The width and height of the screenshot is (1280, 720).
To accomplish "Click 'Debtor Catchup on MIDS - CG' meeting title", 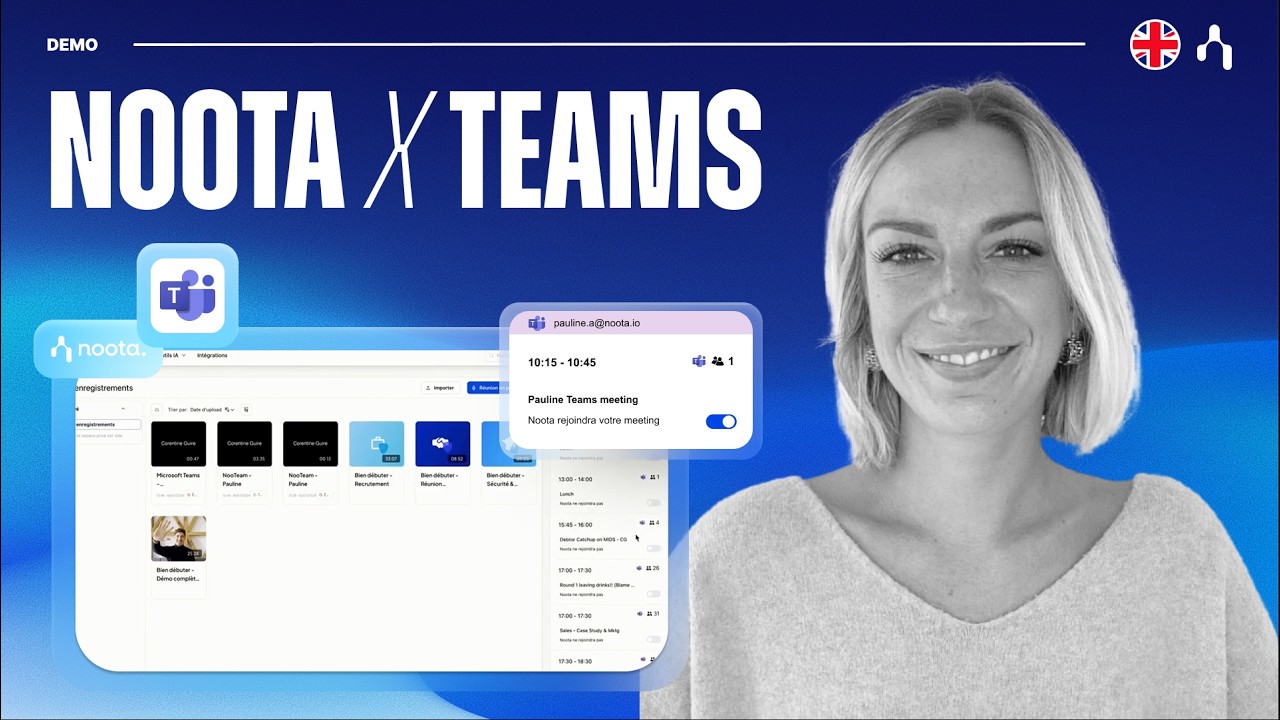I will tap(593, 539).
